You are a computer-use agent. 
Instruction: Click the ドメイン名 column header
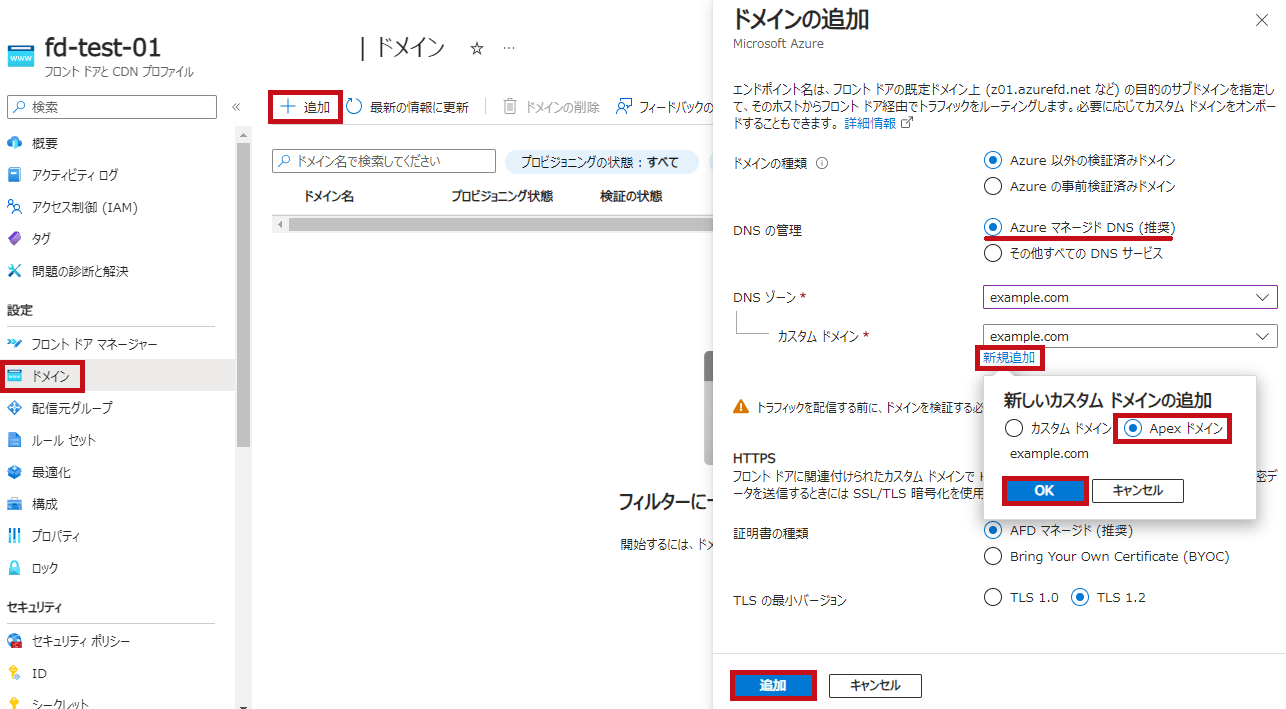coord(329,197)
